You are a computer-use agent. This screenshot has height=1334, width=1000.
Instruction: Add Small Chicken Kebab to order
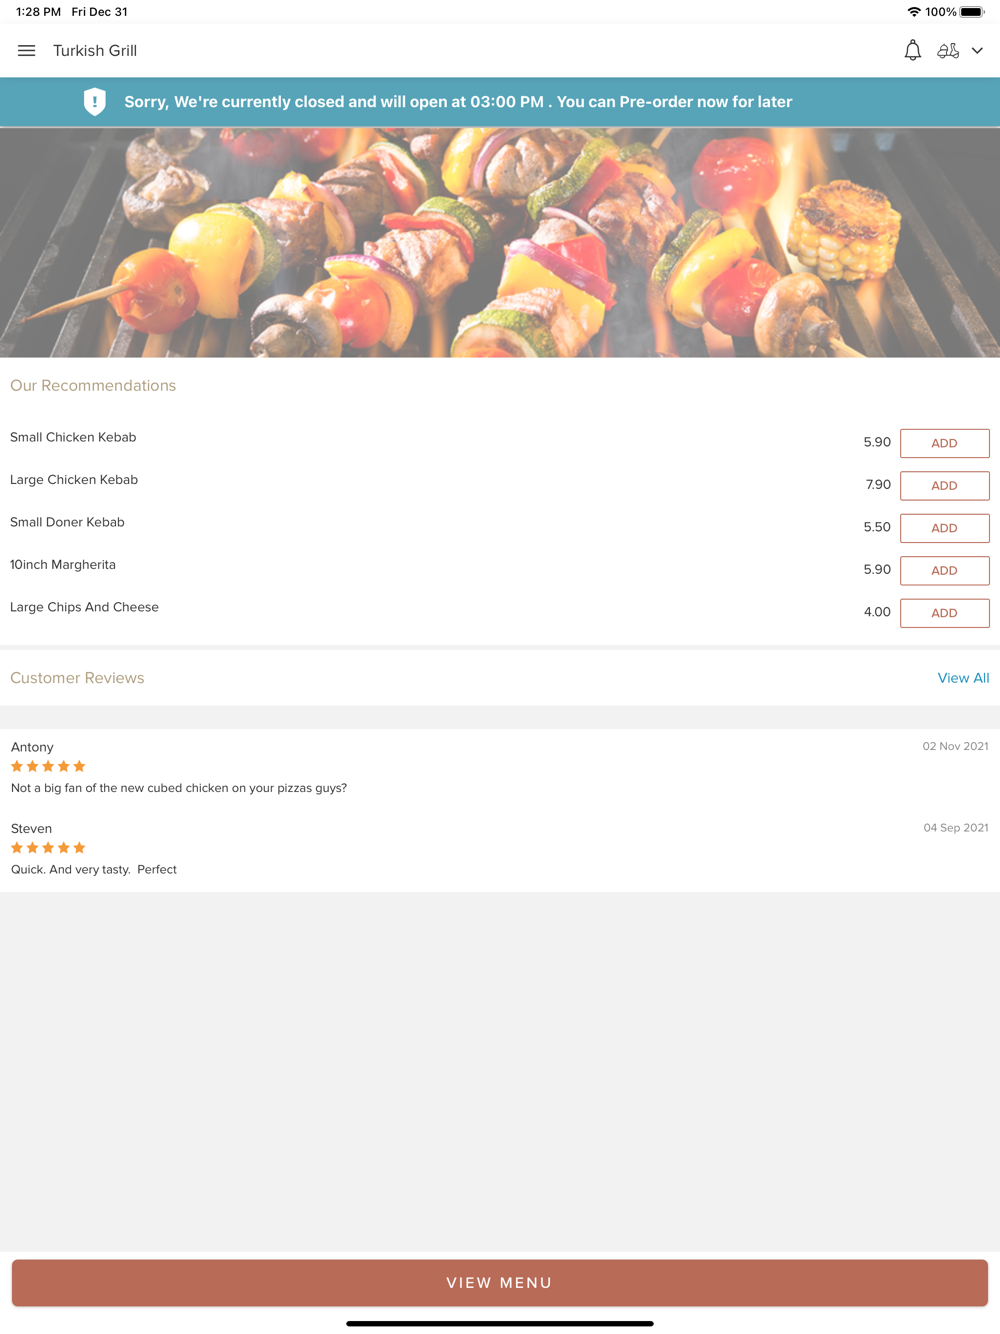coord(944,443)
